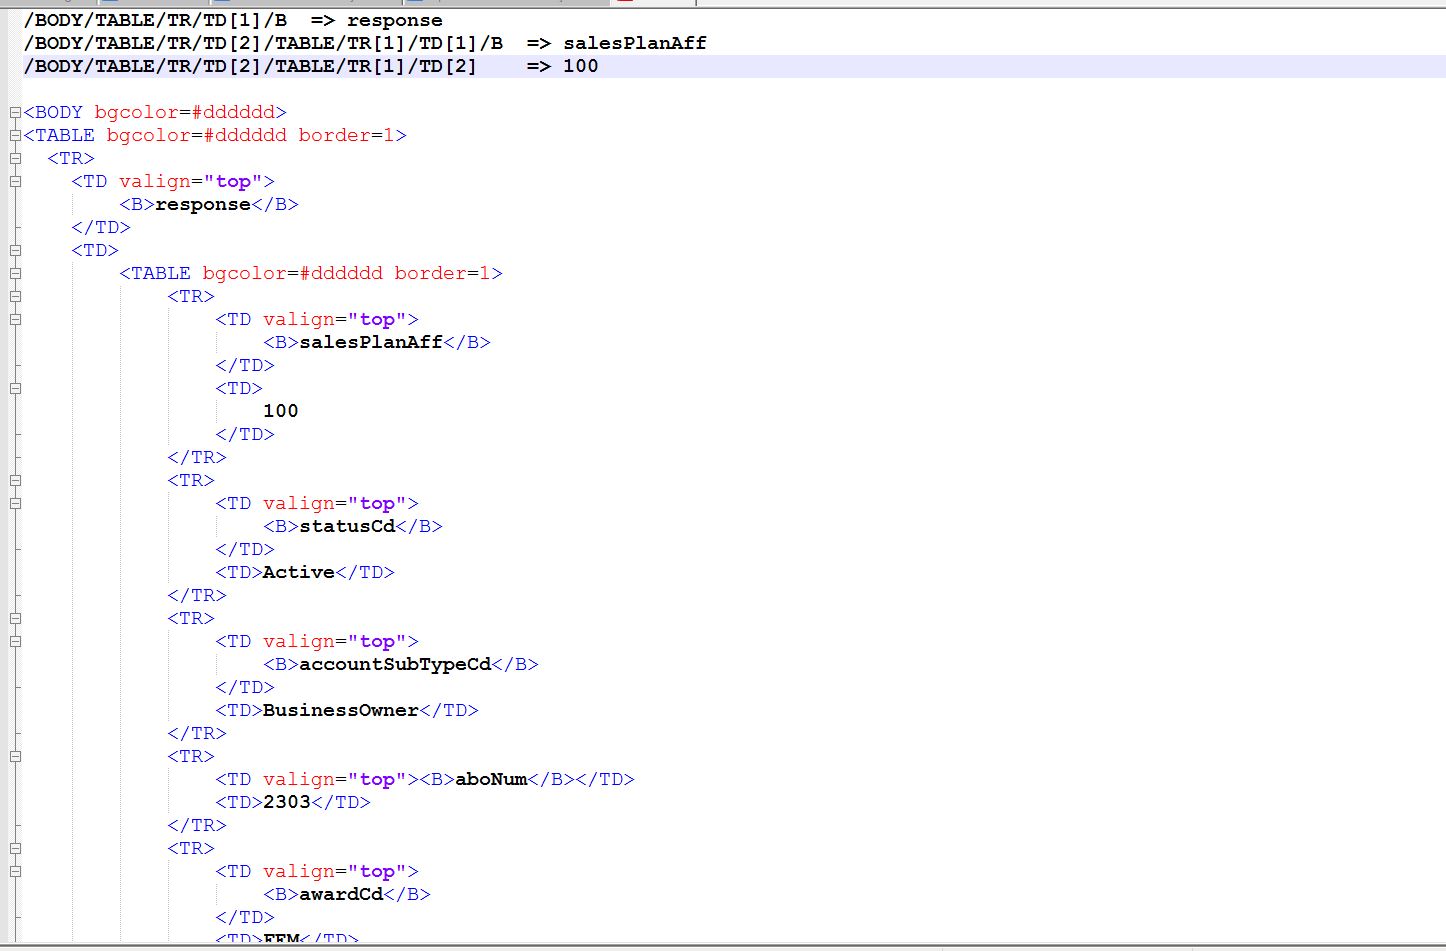Click the outer TABLE bgcolor=#dddddd border=1 line

click(x=215, y=135)
